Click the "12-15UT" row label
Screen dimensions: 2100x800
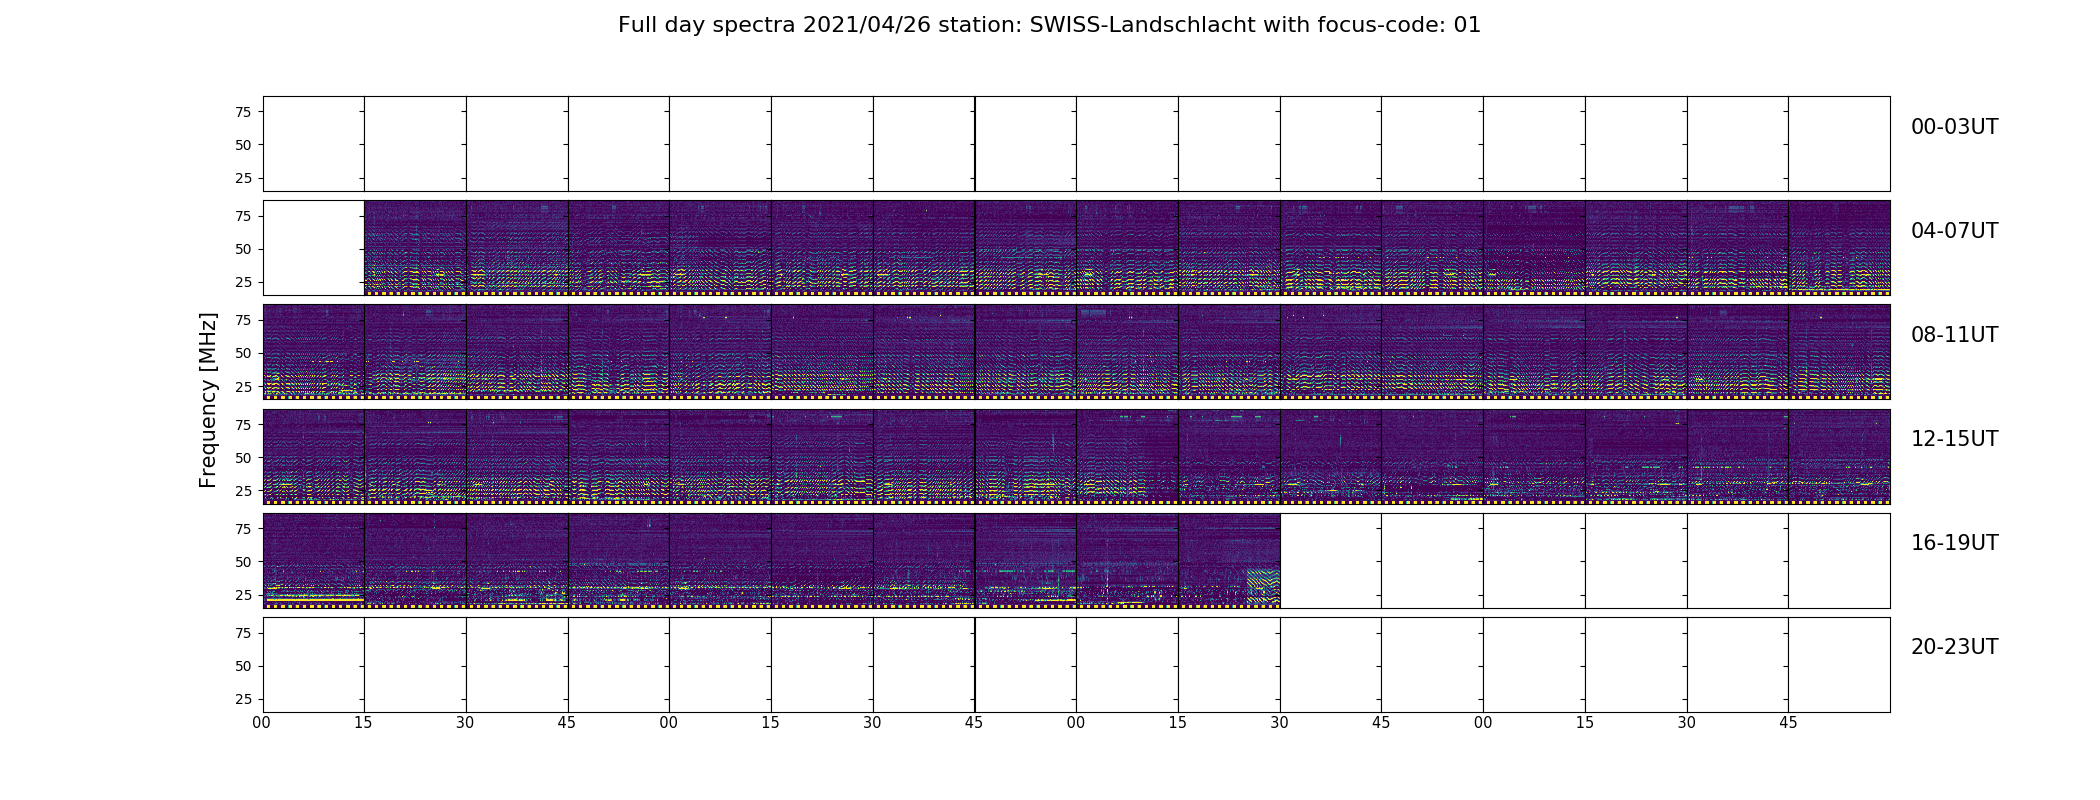click(1954, 439)
